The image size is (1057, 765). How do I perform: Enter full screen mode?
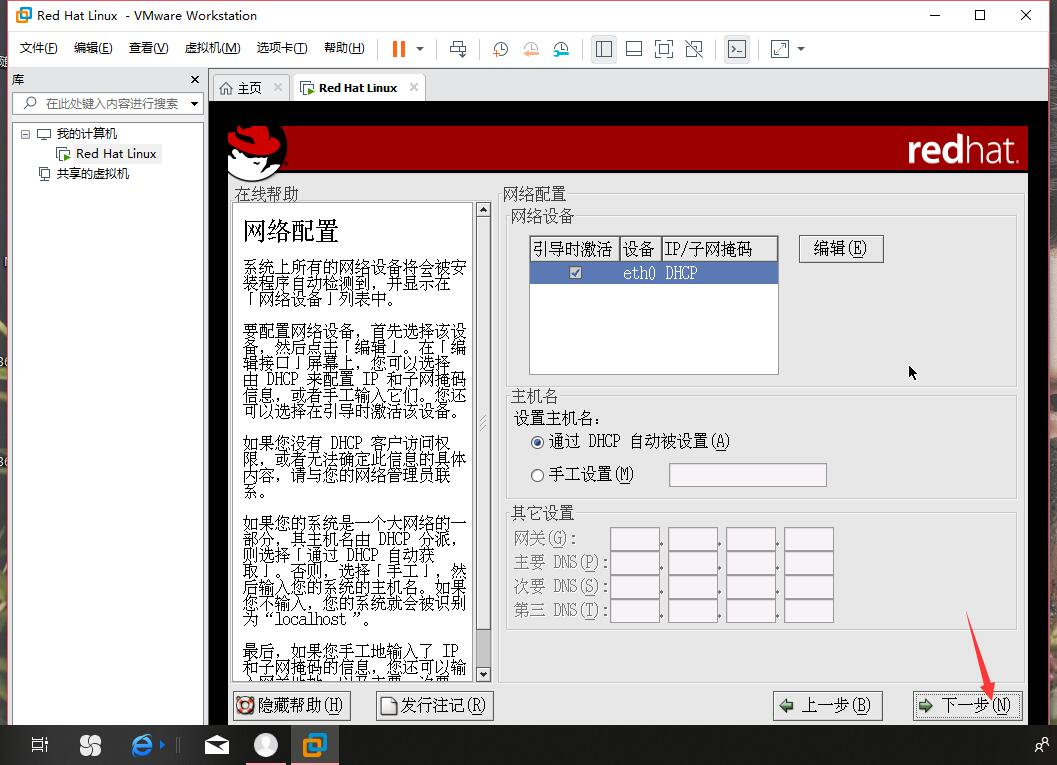(663, 49)
